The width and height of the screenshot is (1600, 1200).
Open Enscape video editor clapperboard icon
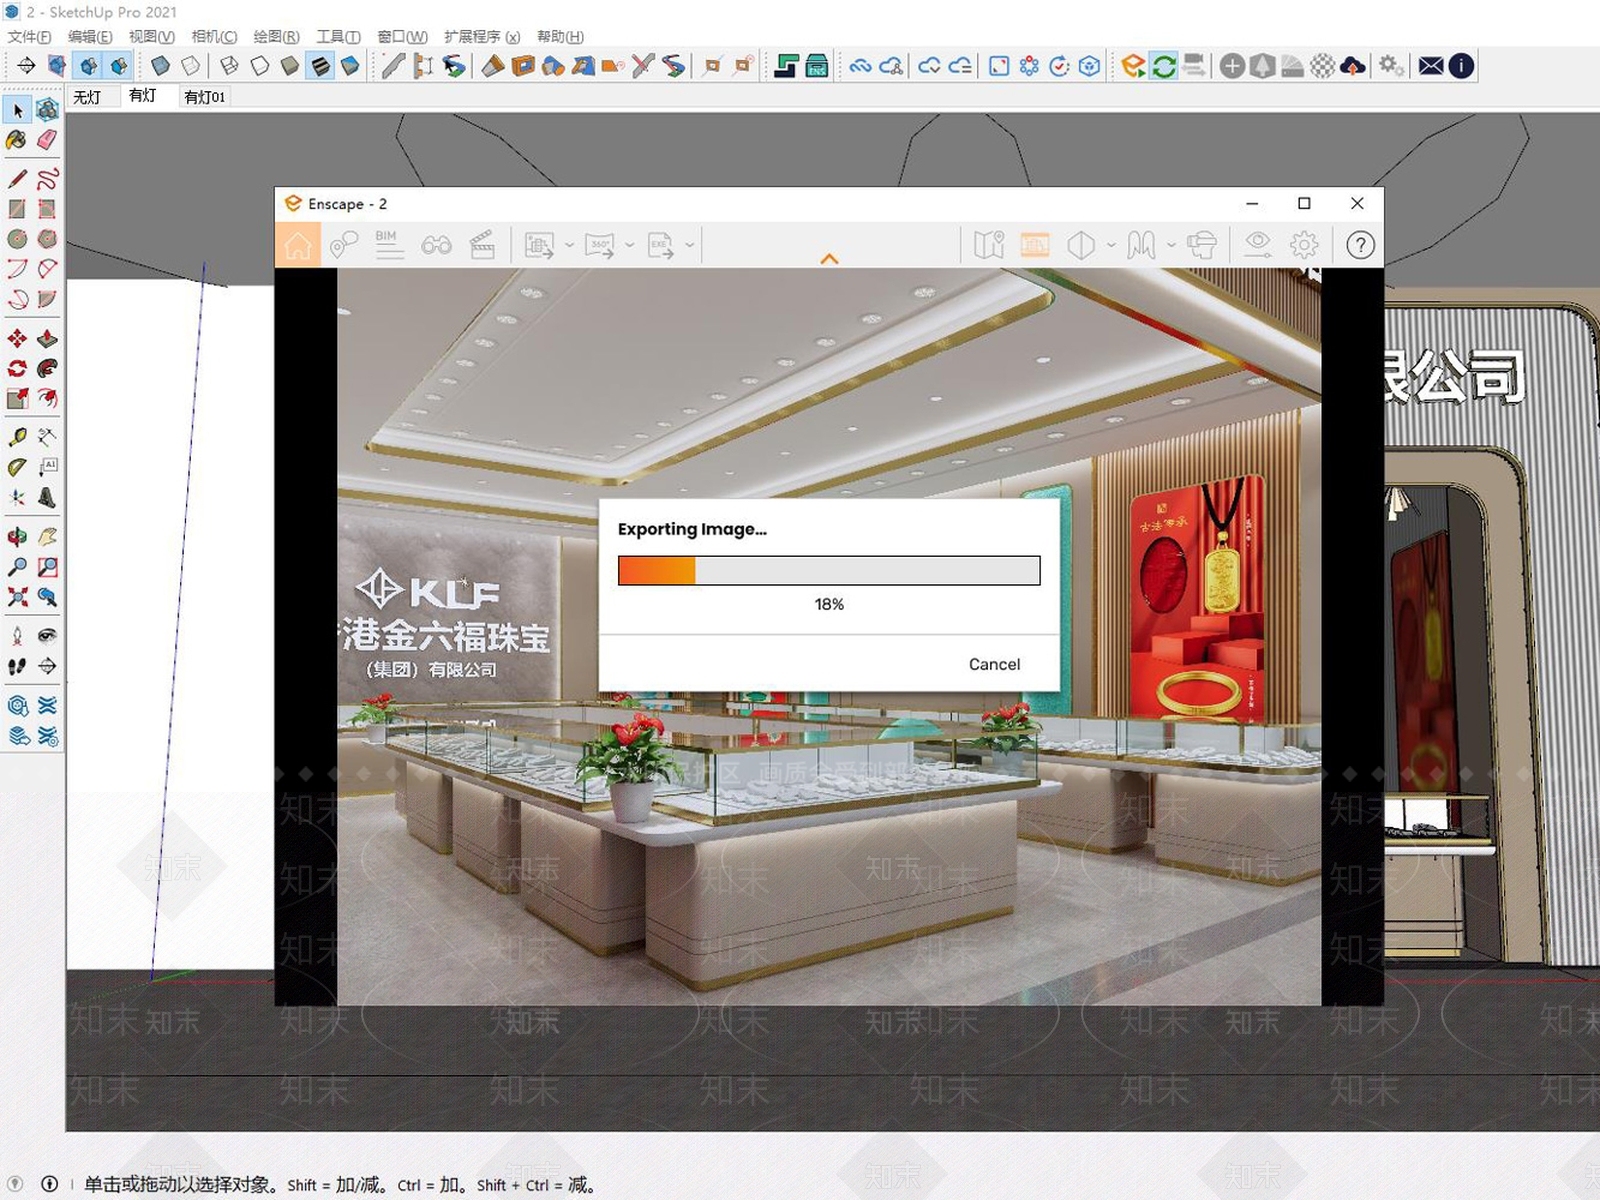(482, 245)
